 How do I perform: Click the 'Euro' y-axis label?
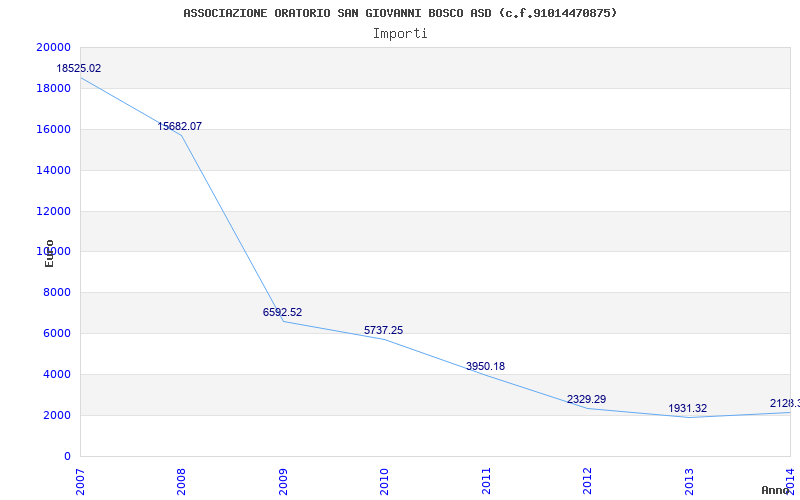coord(49,253)
